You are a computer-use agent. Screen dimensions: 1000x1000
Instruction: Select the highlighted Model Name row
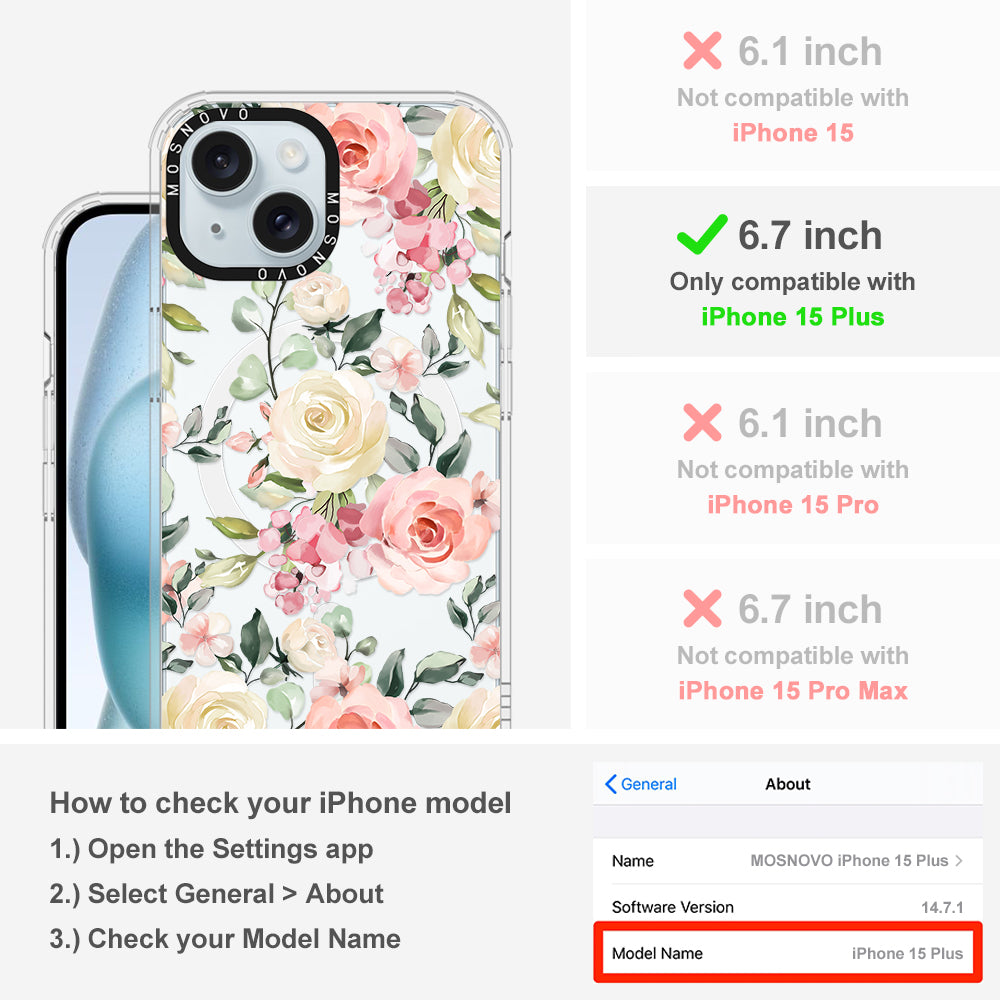point(788,953)
